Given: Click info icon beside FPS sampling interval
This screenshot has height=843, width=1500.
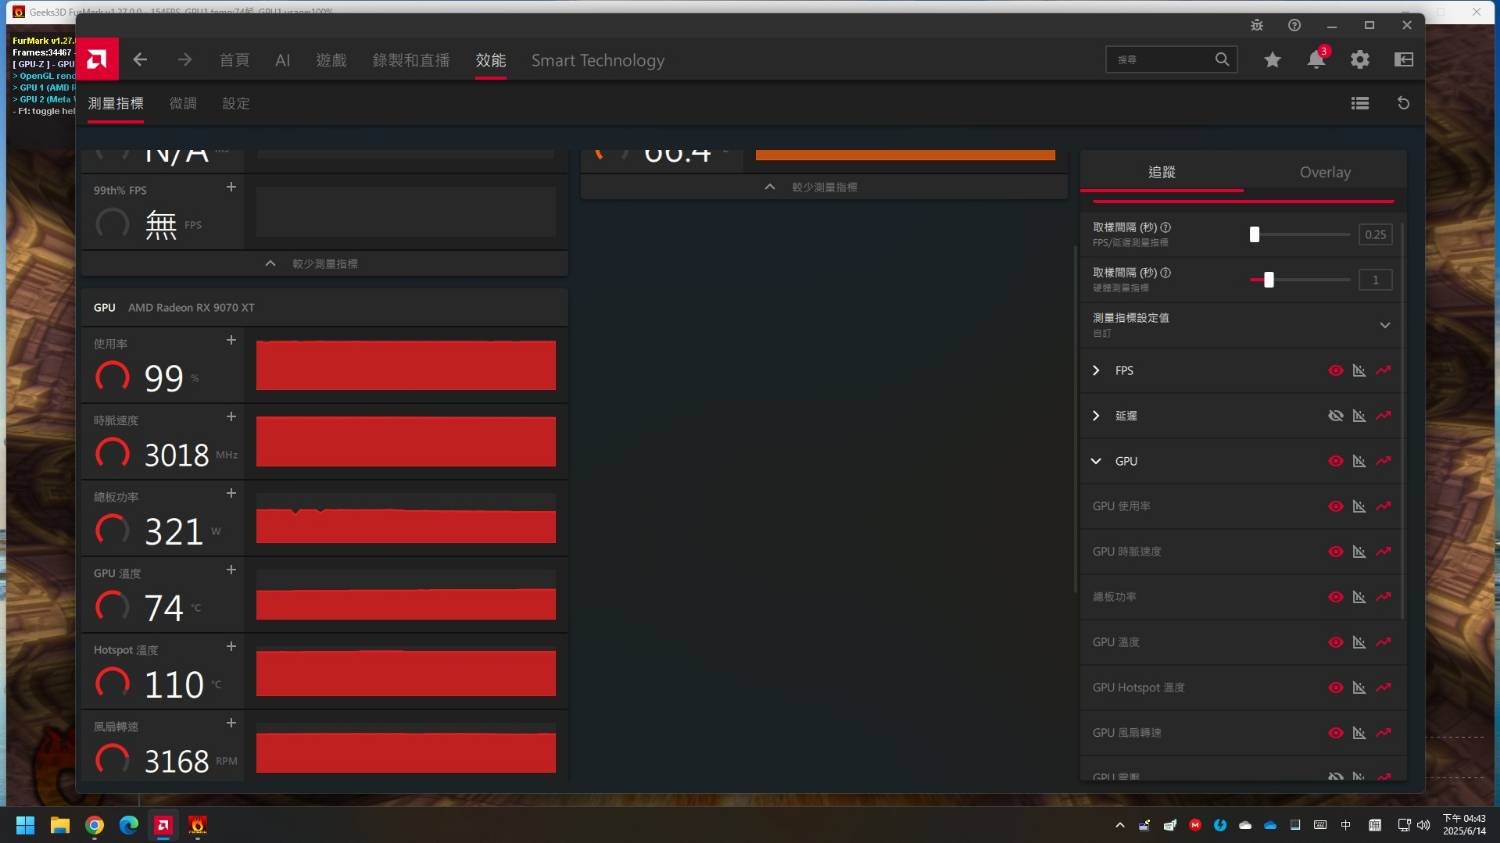Looking at the screenshot, I should coord(1166,227).
